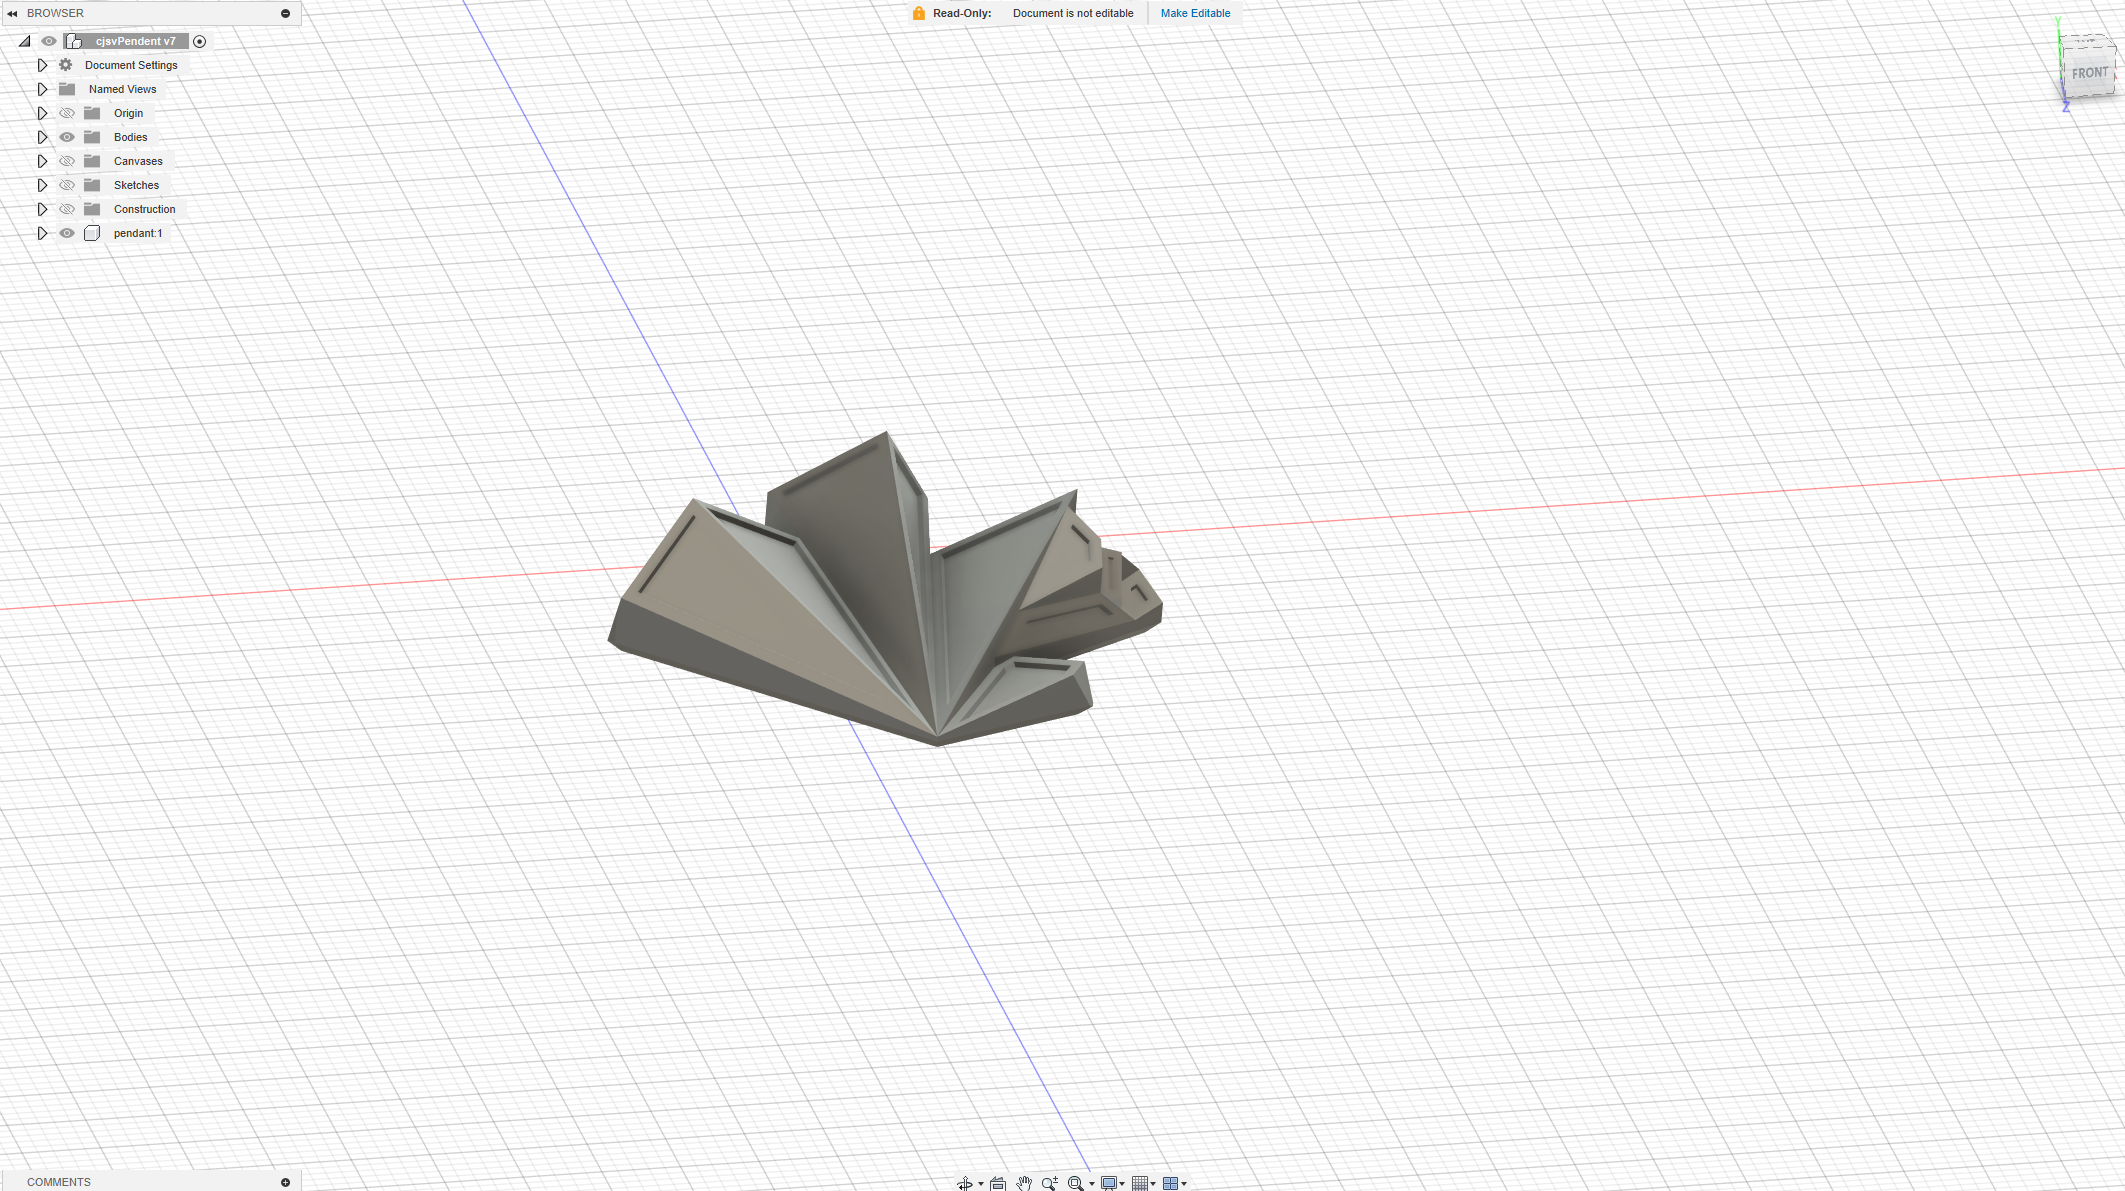The width and height of the screenshot is (2125, 1191).
Task: Select the Origin label in browser
Action: point(128,113)
